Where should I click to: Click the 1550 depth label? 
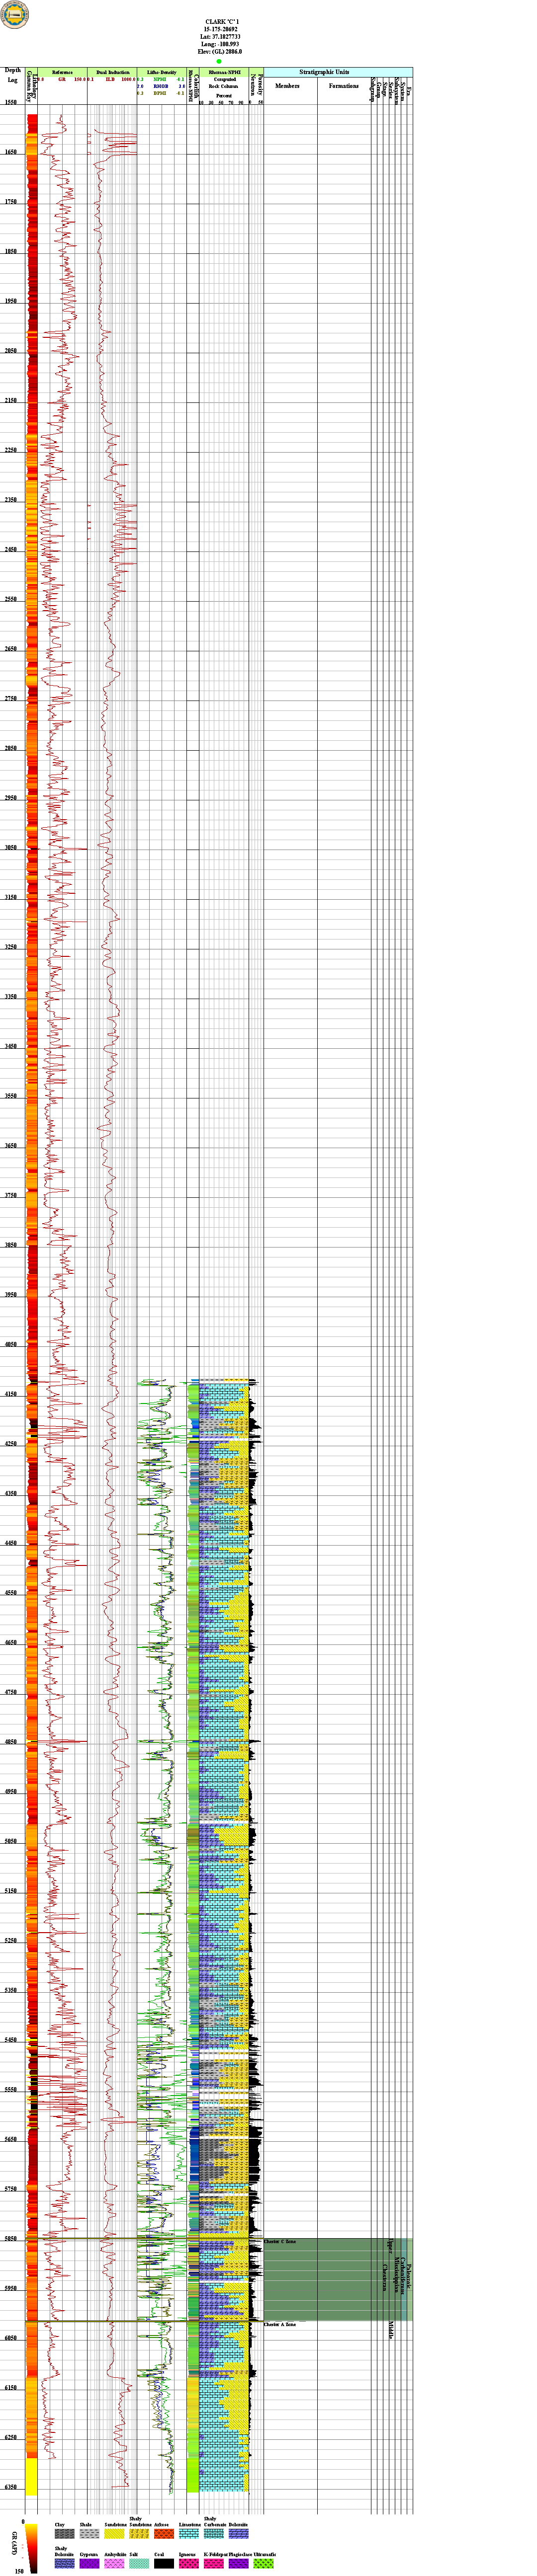(x=10, y=102)
